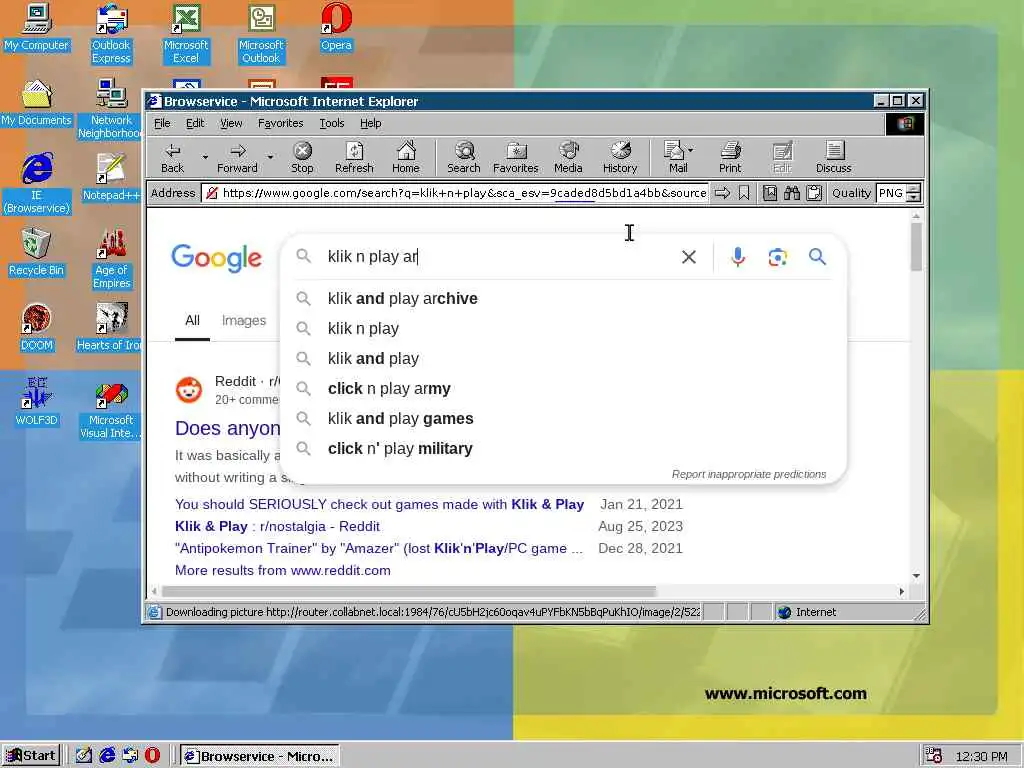Launch Opera from the quick launch bar

coord(152,756)
